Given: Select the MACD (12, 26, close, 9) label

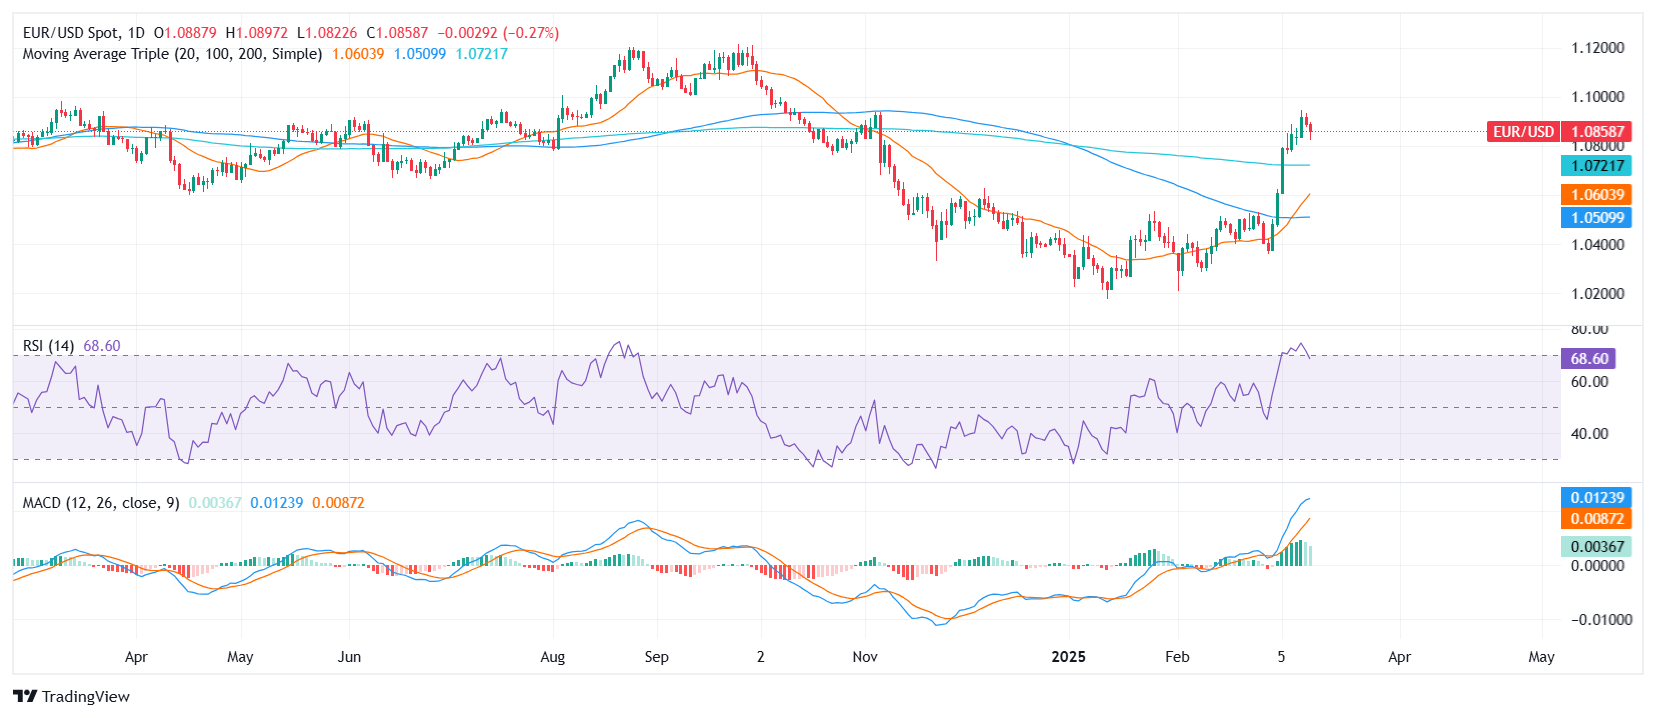Looking at the screenshot, I should click(x=101, y=503).
